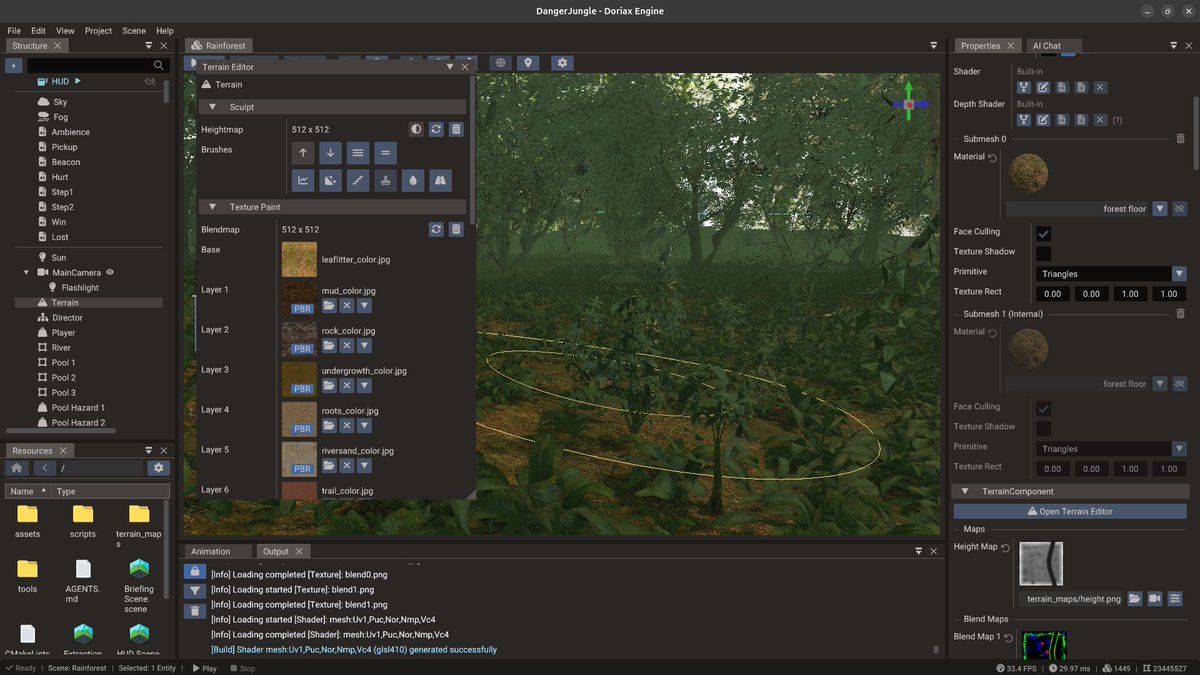The image size is (1200, 675).
Task: Open the Project menu
Action: click(x=98, y=31)
